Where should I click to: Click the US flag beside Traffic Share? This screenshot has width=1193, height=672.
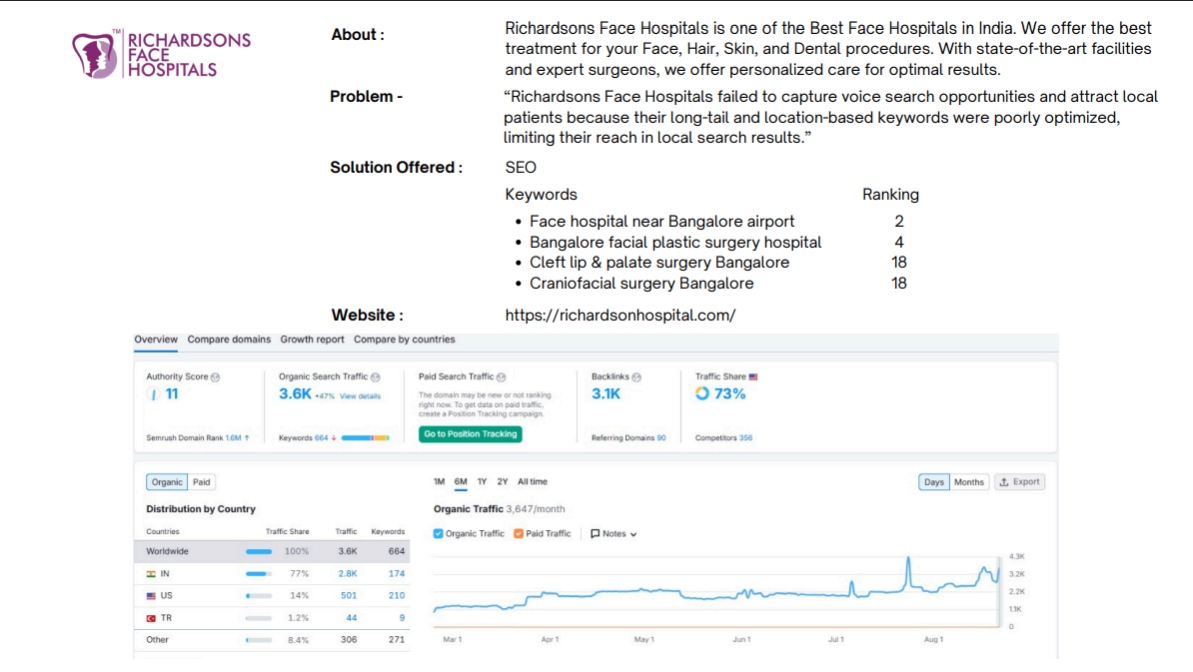(x=753, y=377)
